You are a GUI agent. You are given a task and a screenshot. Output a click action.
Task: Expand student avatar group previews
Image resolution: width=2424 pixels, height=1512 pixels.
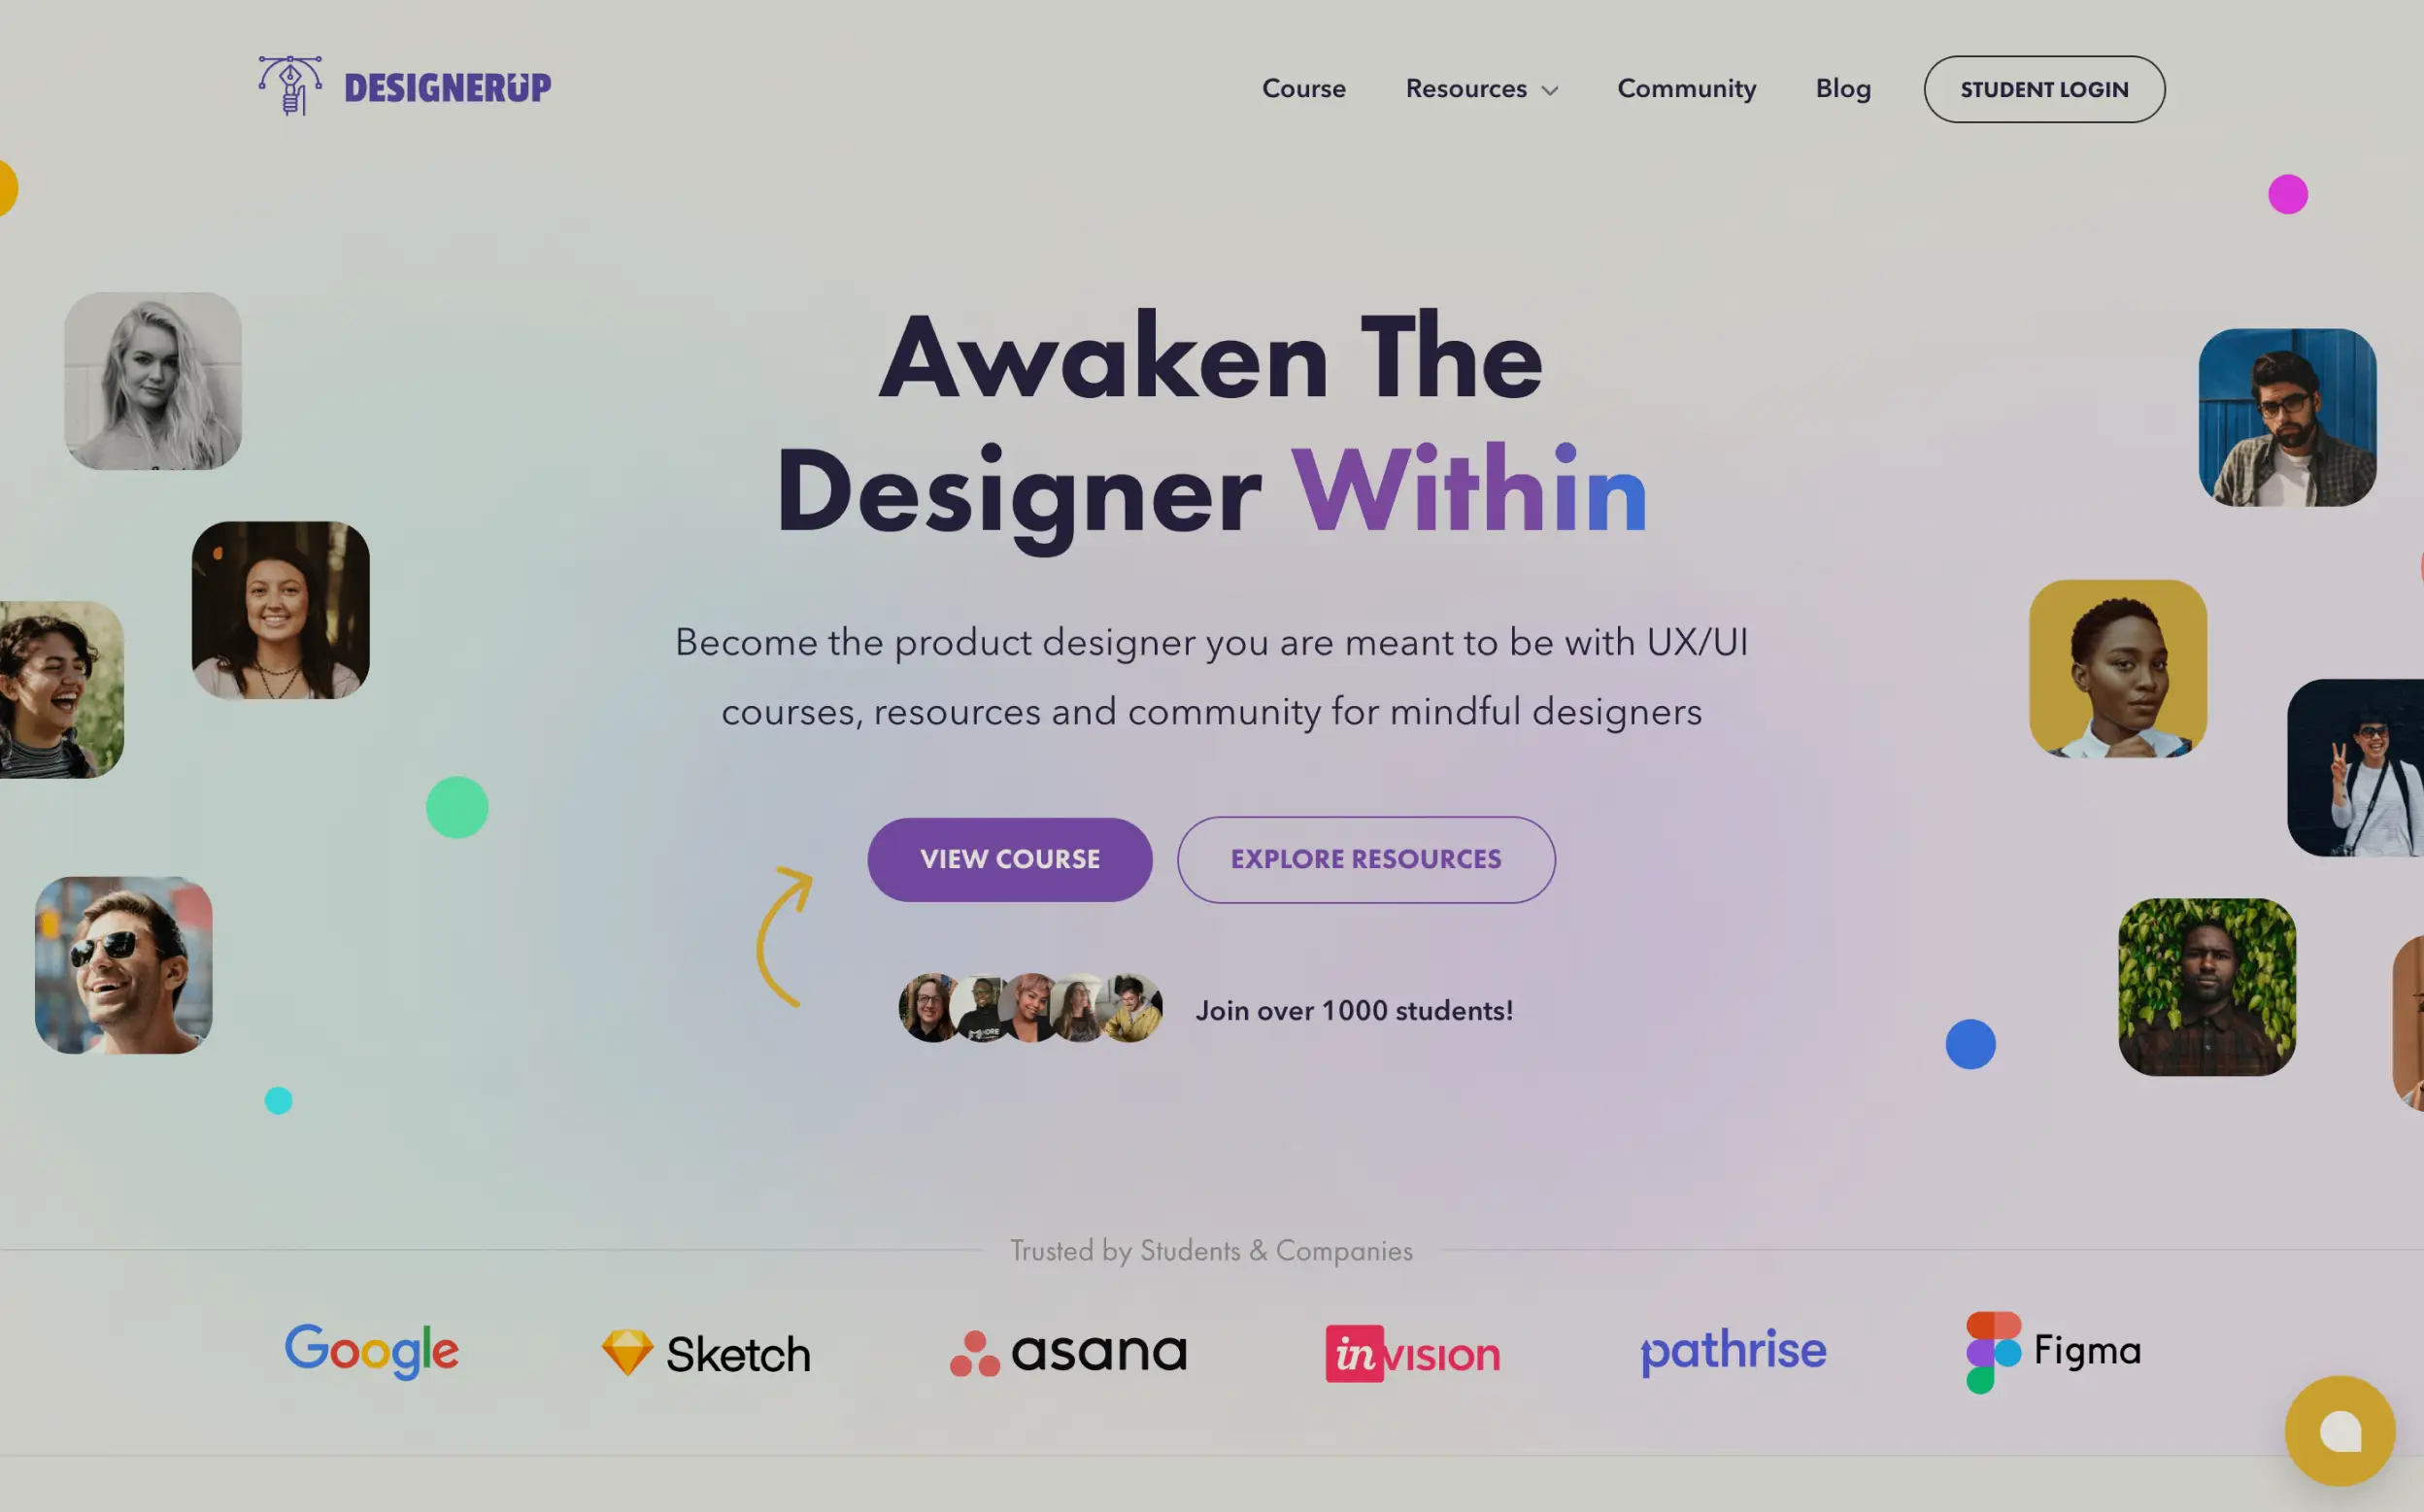coord(1027,1010)
